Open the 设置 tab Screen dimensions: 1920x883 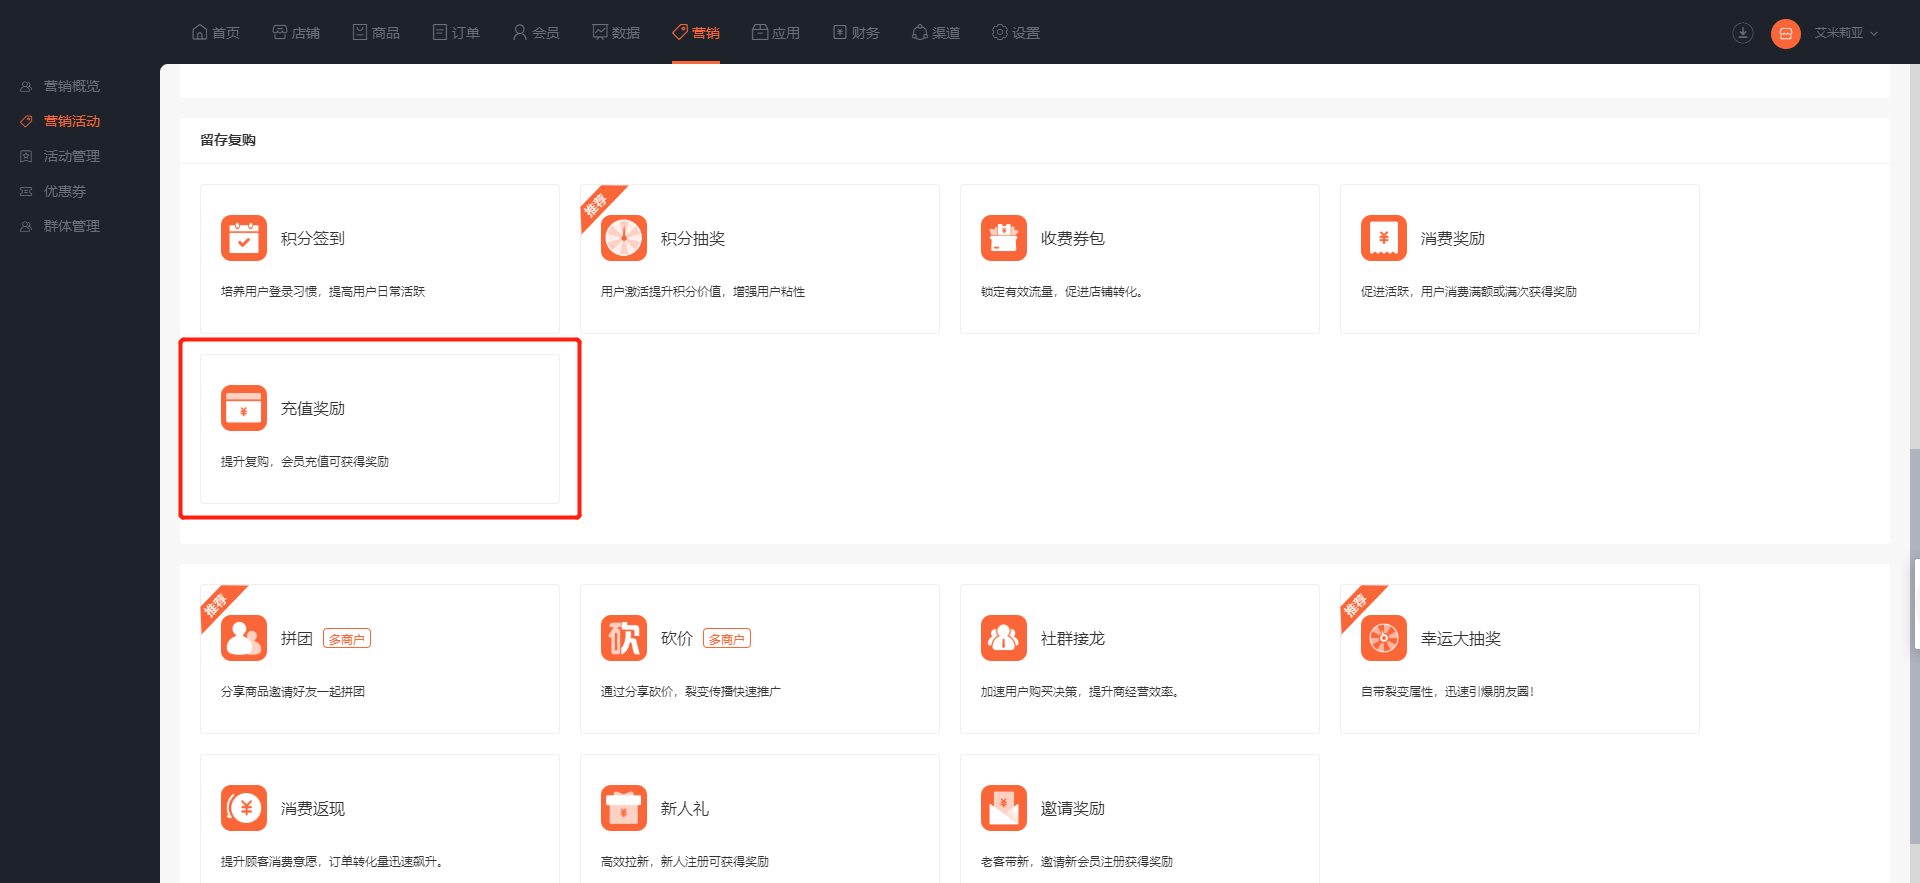coord(1016,33)
